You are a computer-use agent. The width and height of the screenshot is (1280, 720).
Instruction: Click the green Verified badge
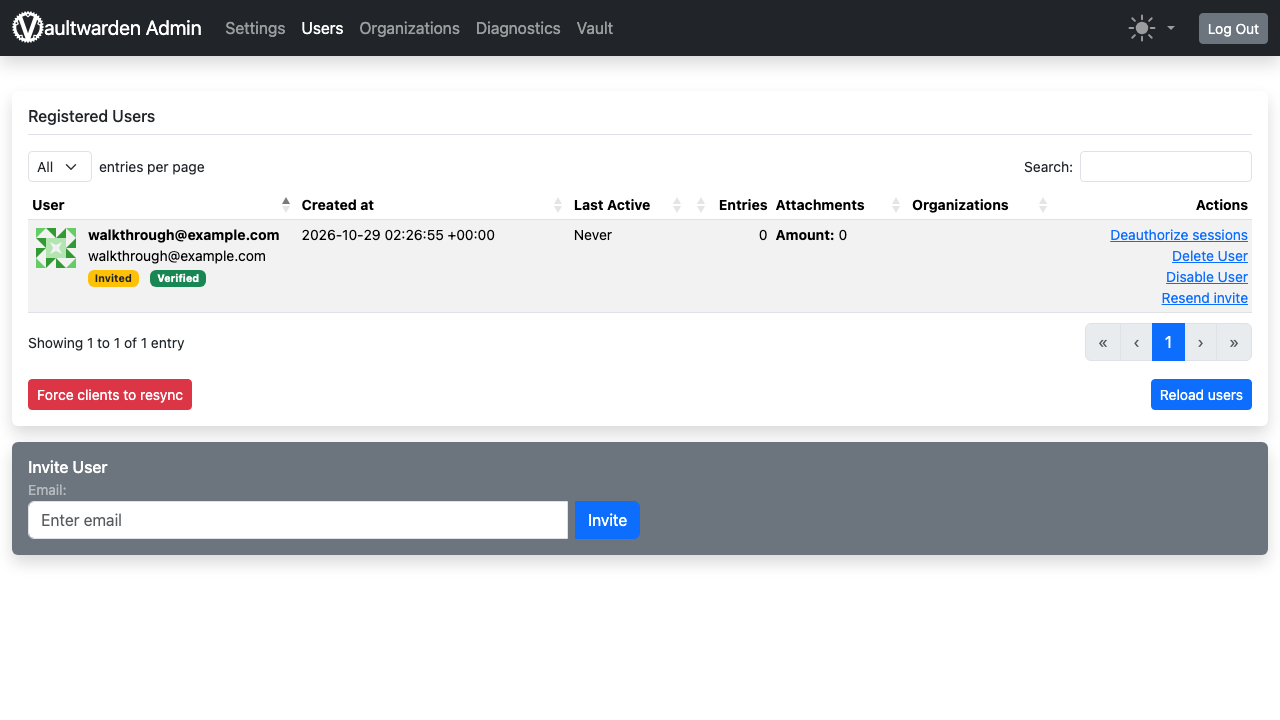coord(178,278)
